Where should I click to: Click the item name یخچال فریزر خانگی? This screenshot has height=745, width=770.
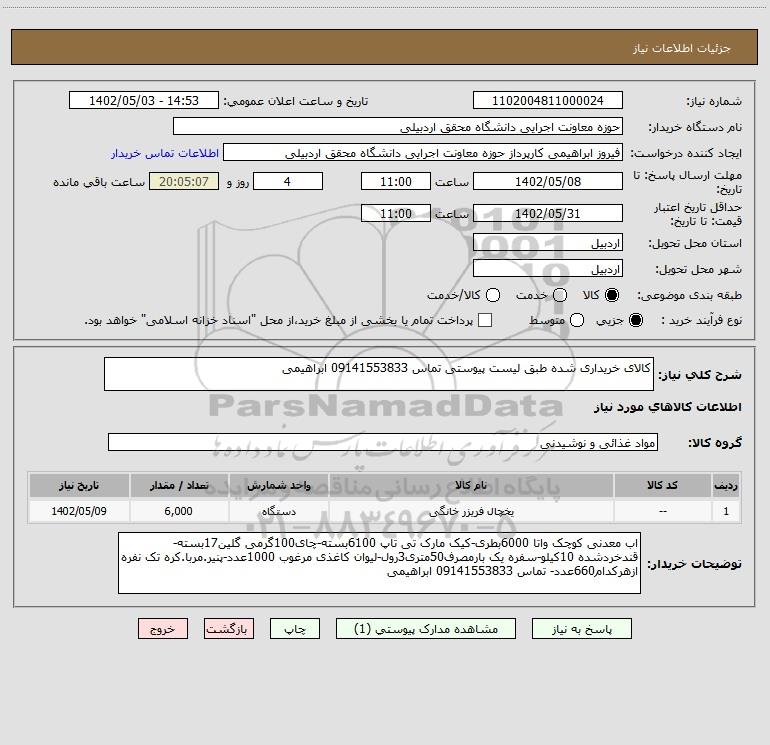(471, 511)
